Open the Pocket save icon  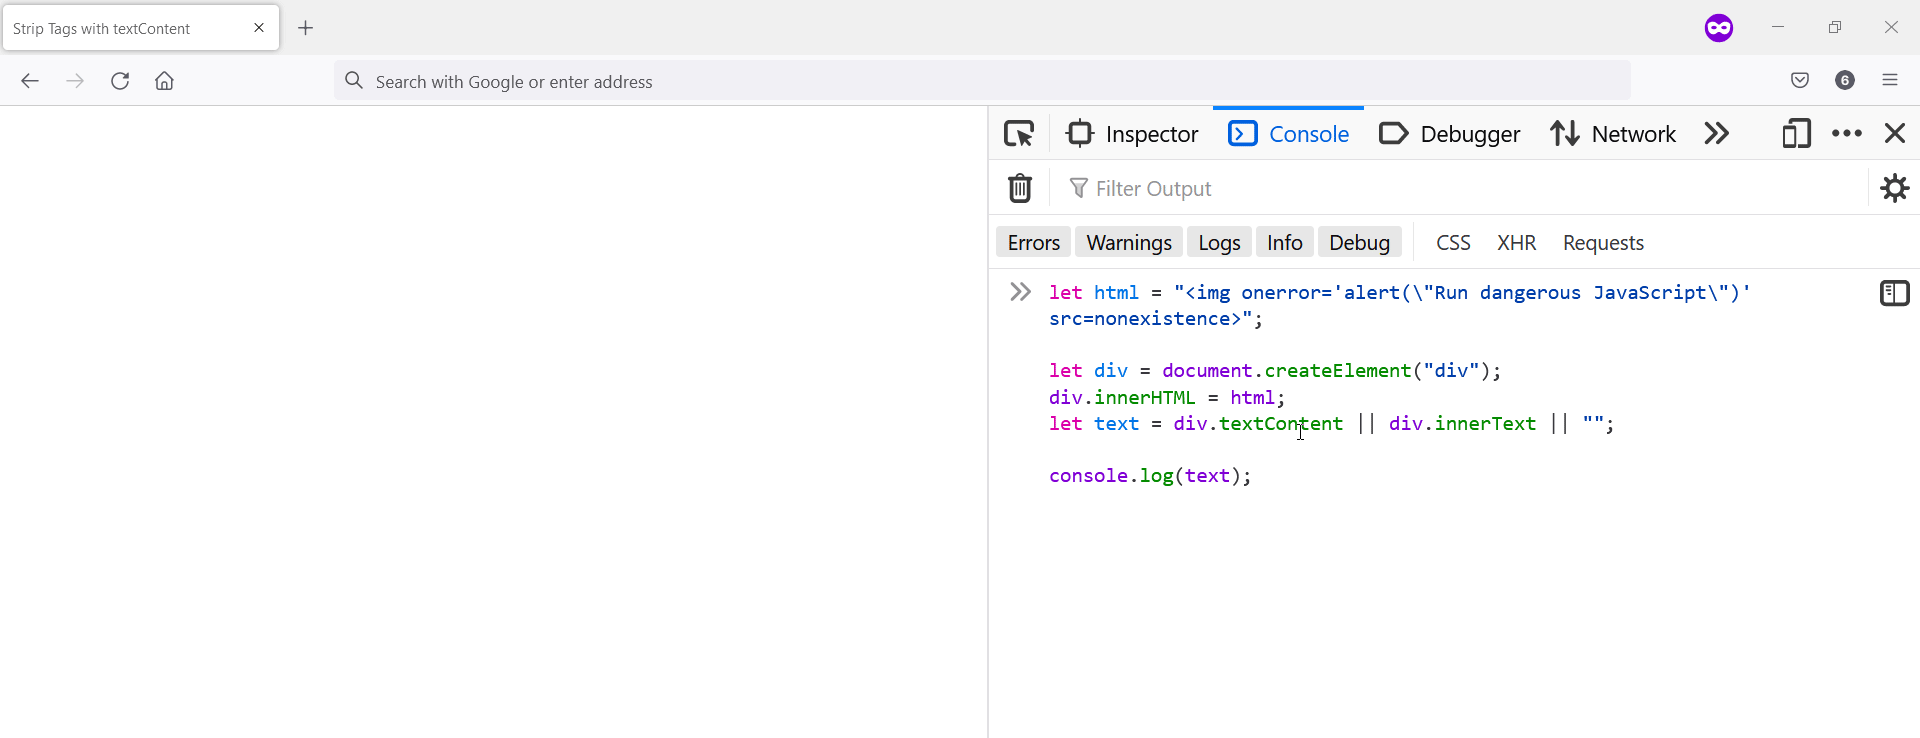[1800, 81]
